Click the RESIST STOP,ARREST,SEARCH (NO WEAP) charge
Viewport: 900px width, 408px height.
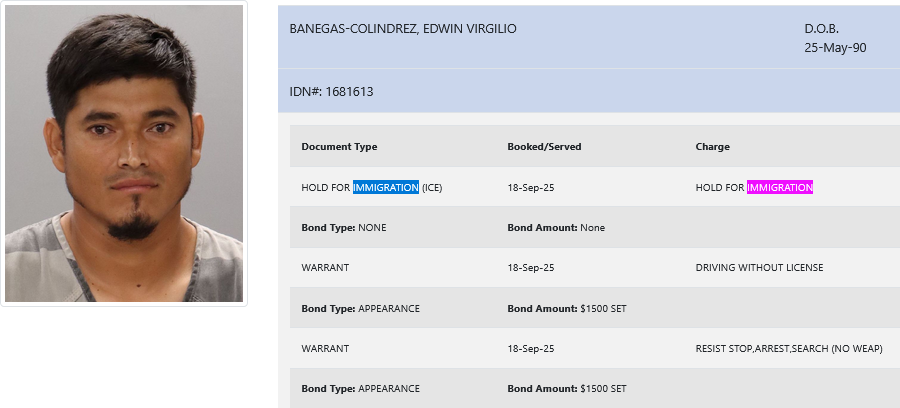pyautogui.click(x=789, y=348)
